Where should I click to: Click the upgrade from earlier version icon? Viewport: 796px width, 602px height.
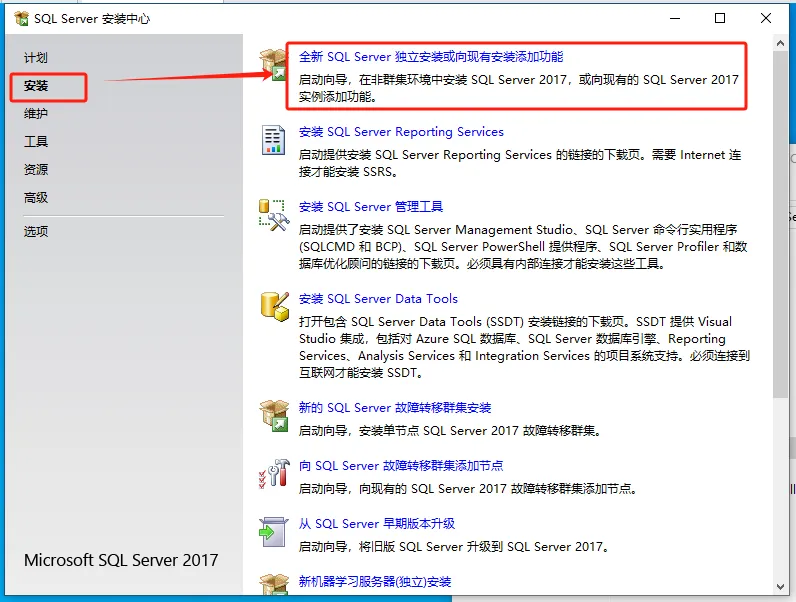point(273,532)
